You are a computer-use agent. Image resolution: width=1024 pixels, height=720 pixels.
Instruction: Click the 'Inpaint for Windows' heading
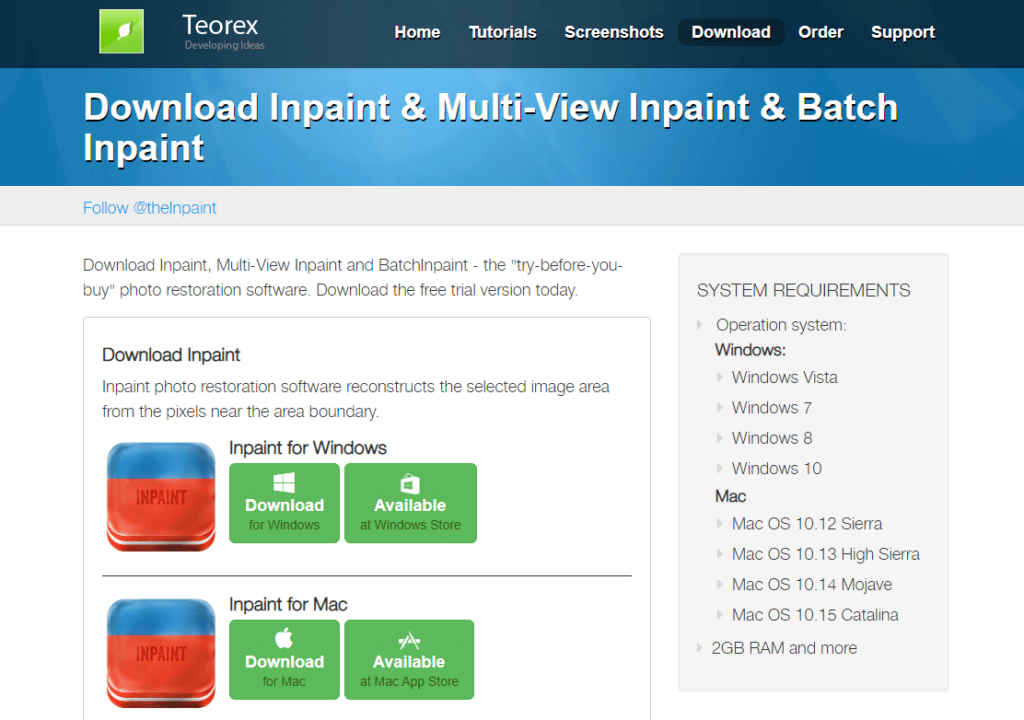pyautogui.click(x=308, y=448)
